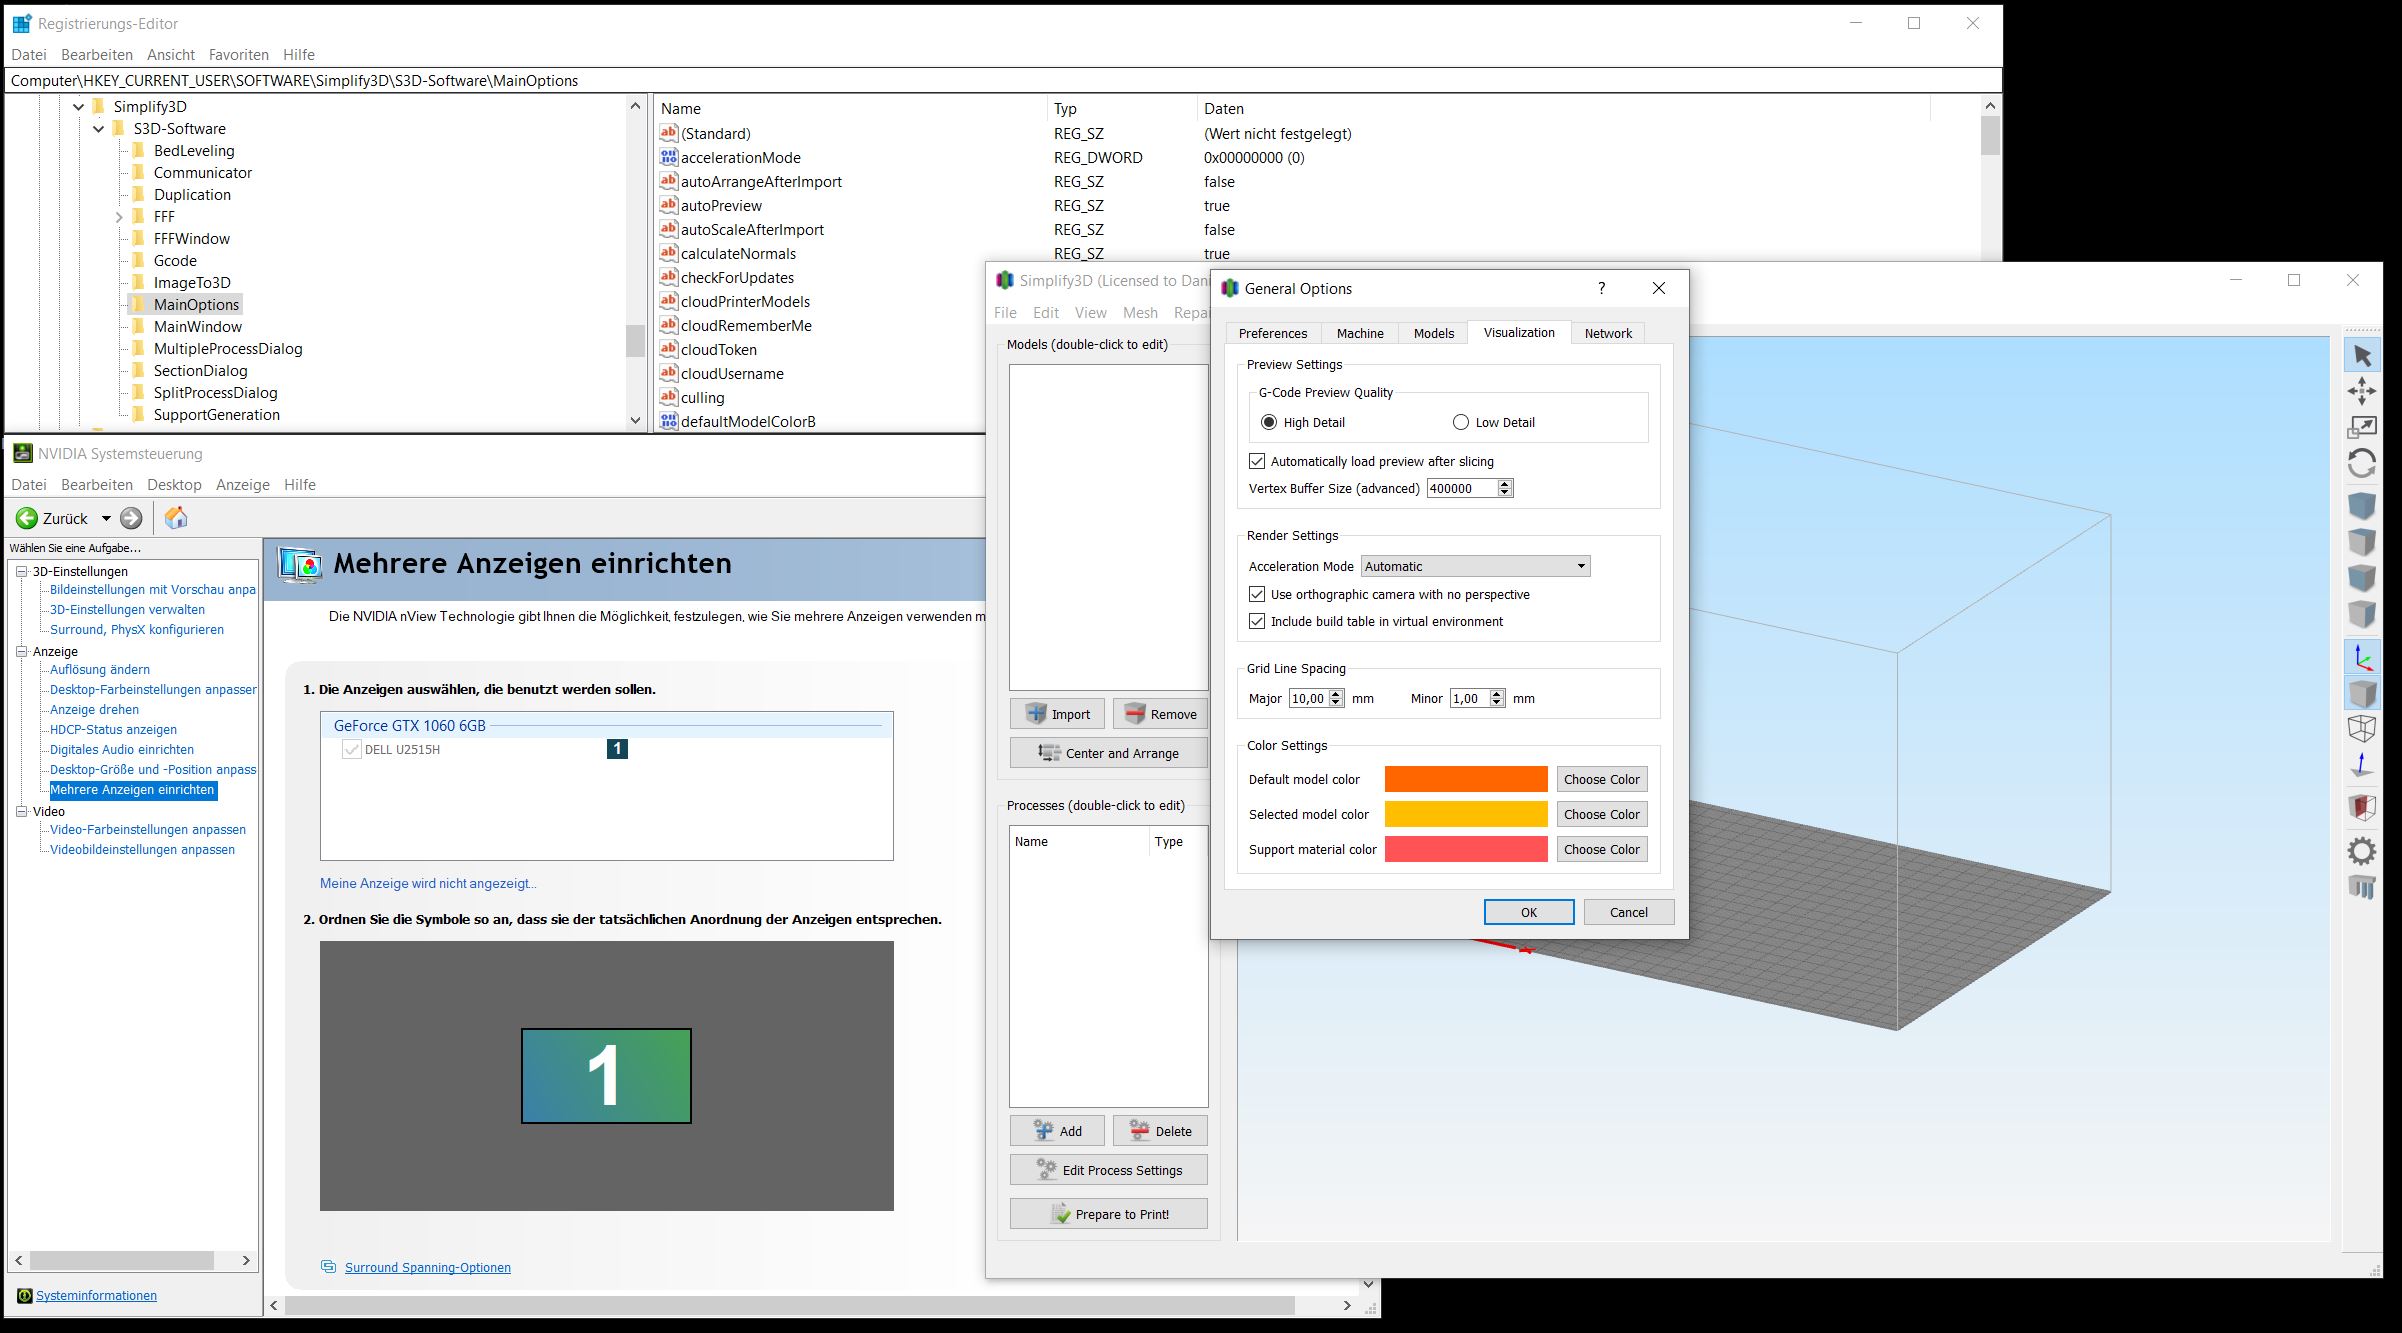Open process settings gear icon in Simplify3D
2402x1333 pixels.
click(x=2362, y=851)
